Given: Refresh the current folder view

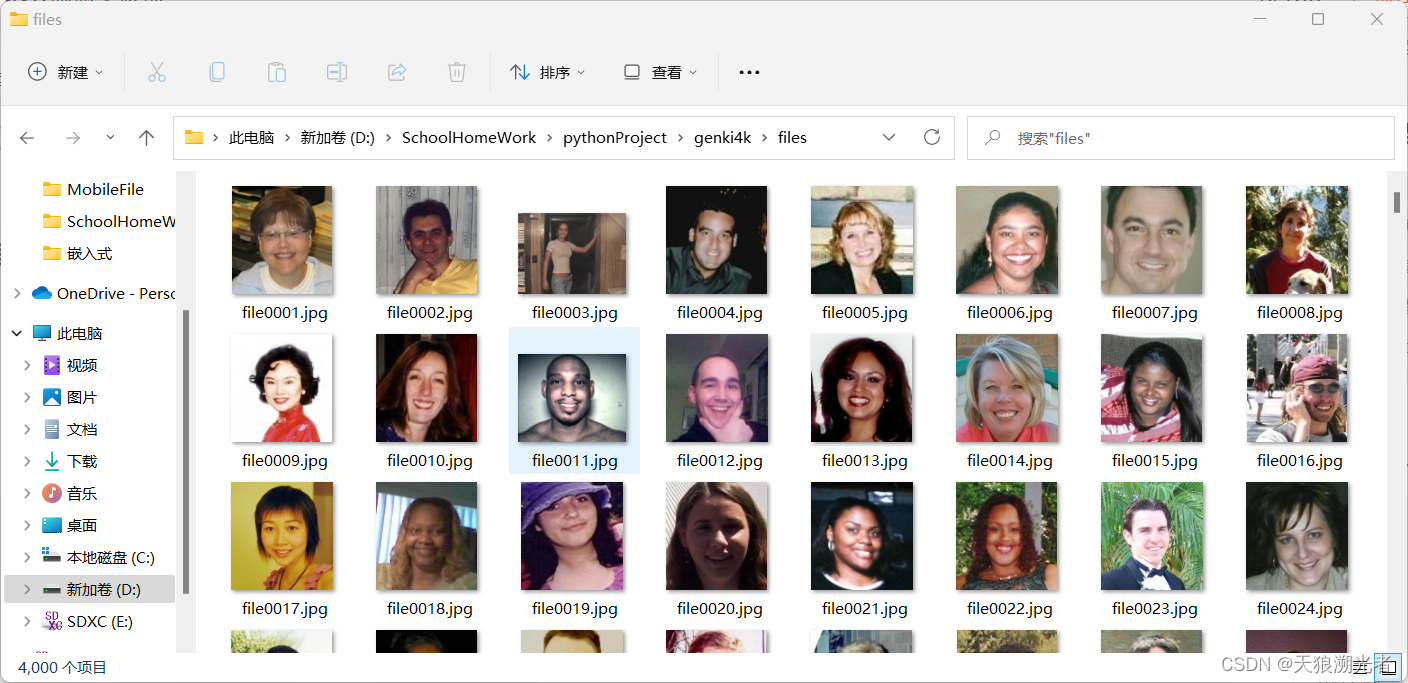Looking at the screenshot, I should 932,137.
